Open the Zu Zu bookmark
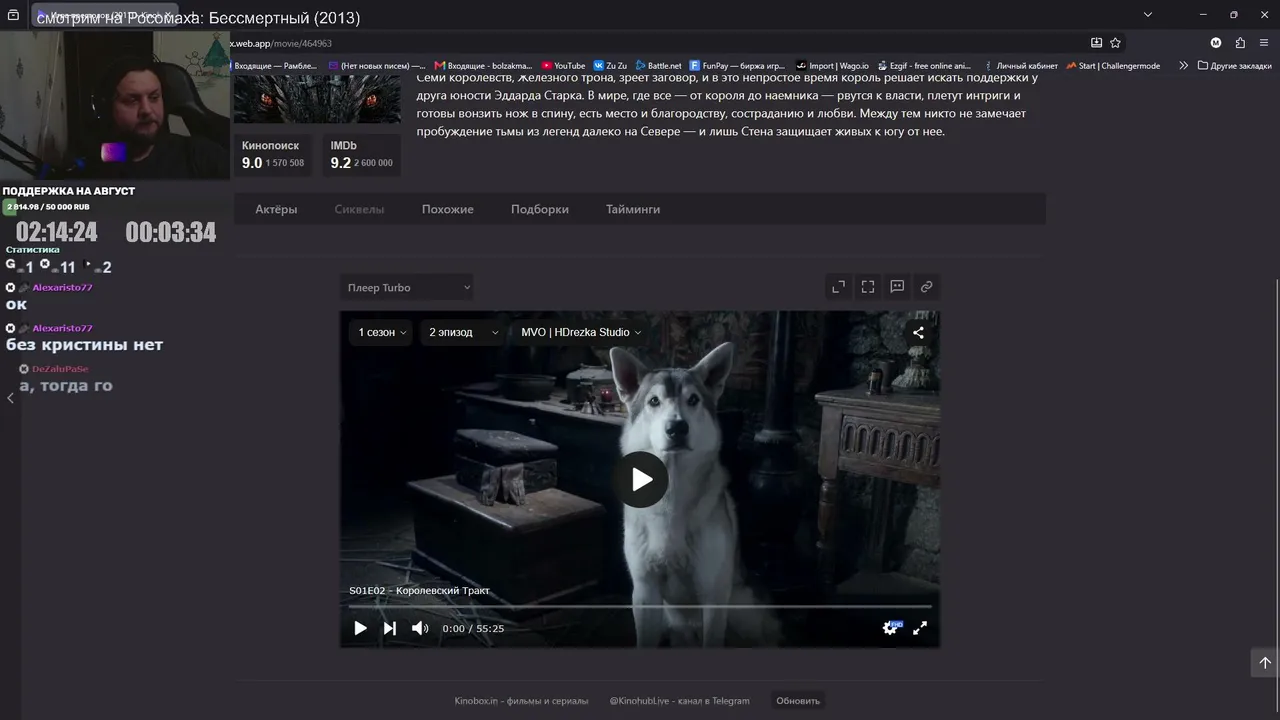Viewport: 1280px width, 720px height. click(610, 66)
